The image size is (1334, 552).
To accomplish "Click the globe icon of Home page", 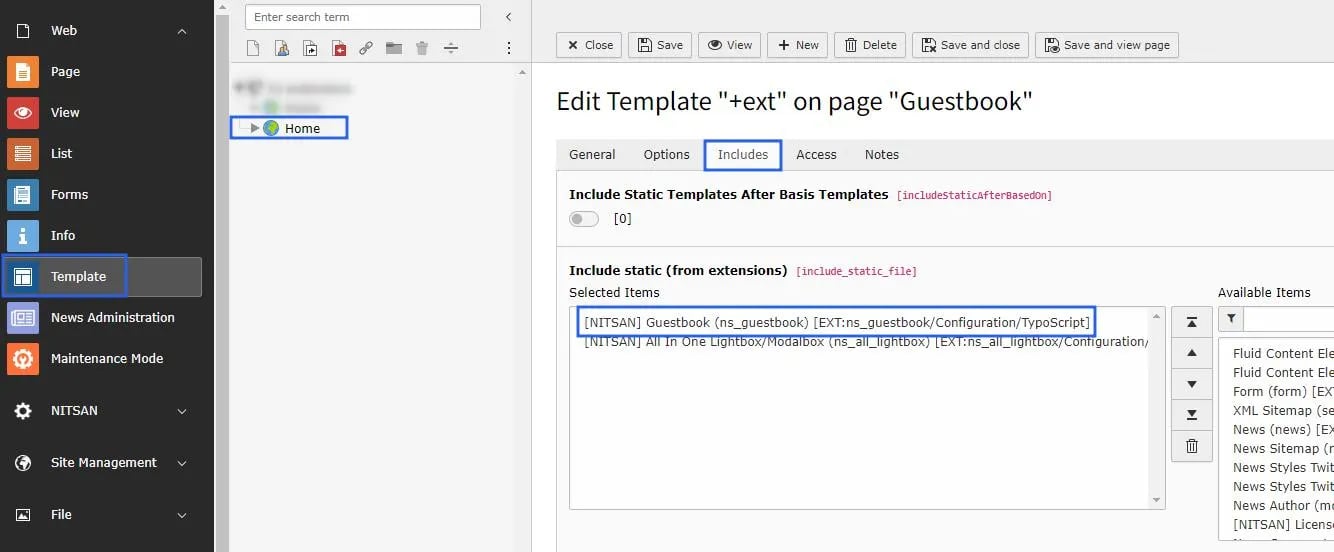I will pos(271,128).
